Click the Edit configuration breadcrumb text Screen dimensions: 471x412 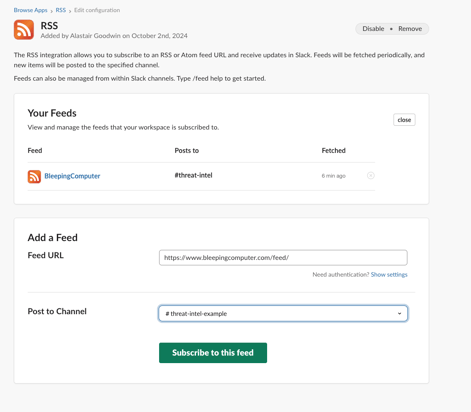(x=97, y=10)
